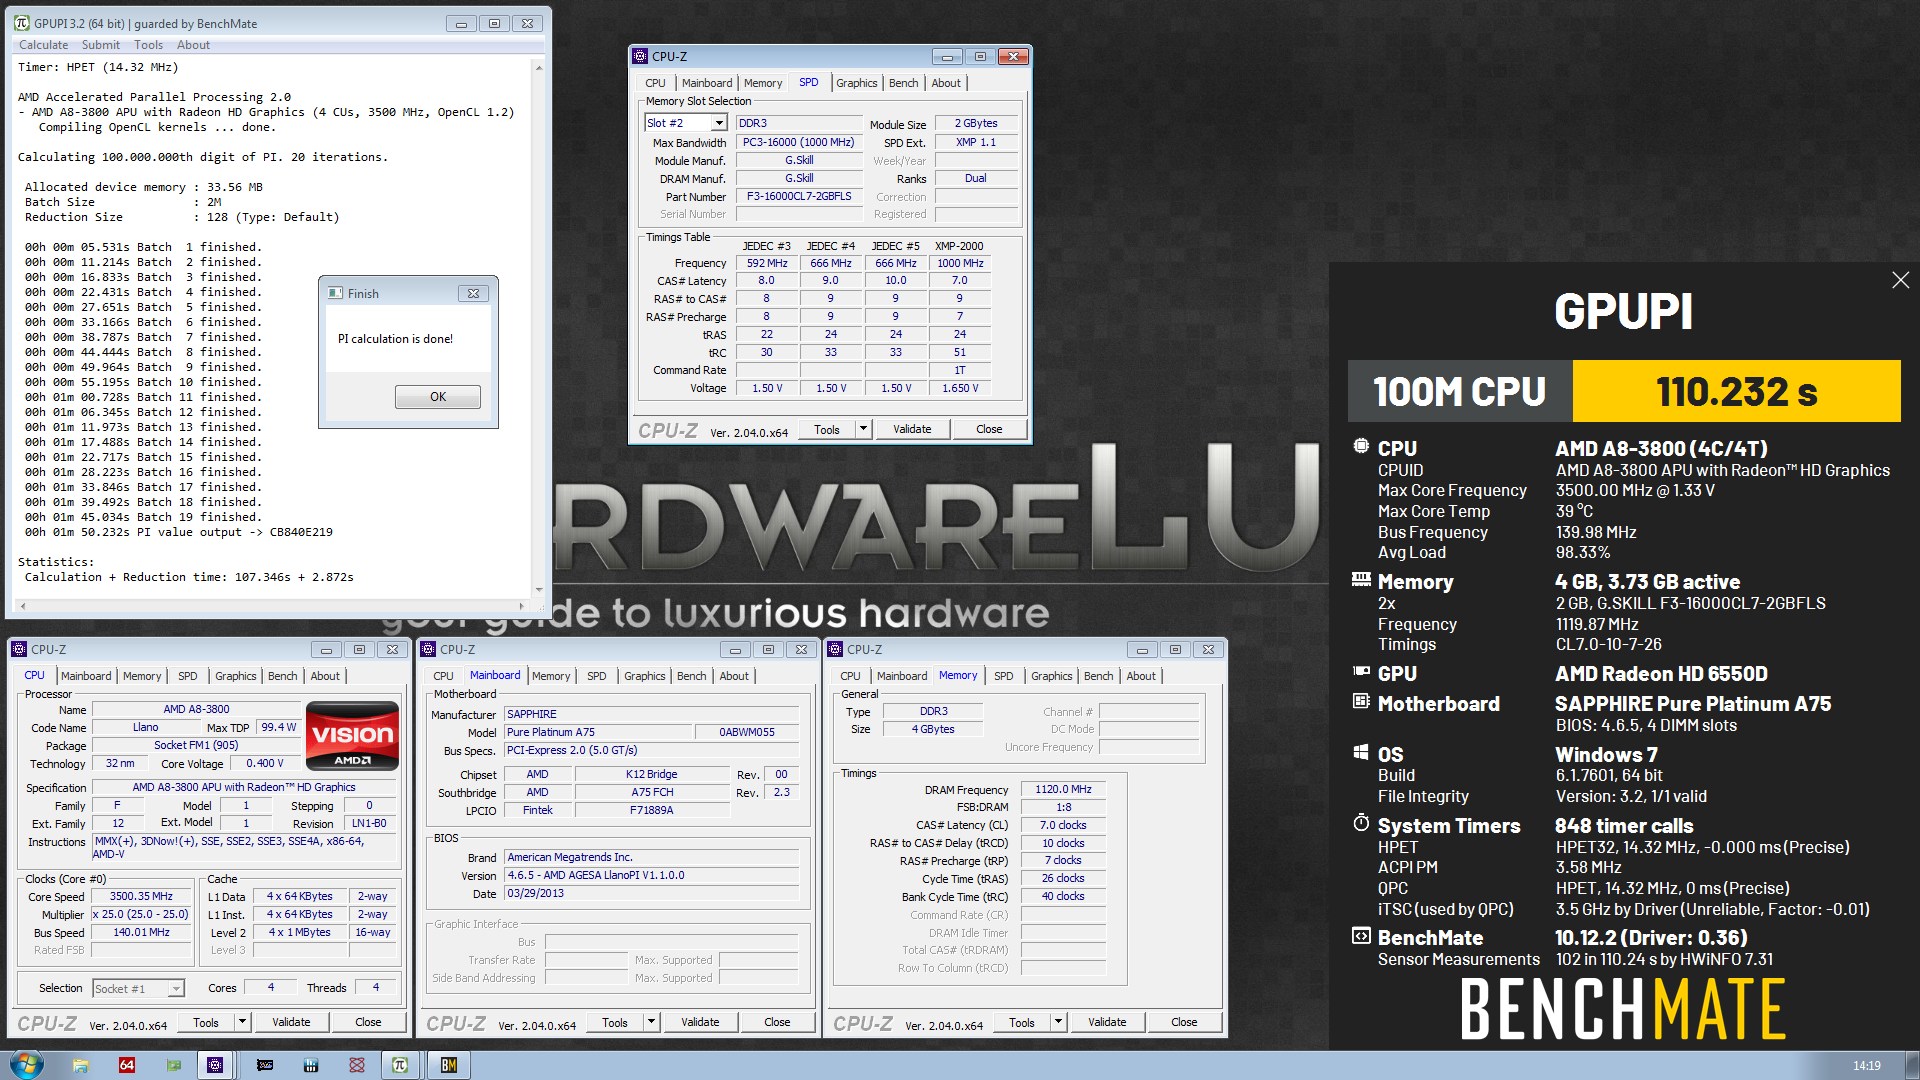
Task: Click the Max TDP value 99.4 W
Action: coord(278,727)
